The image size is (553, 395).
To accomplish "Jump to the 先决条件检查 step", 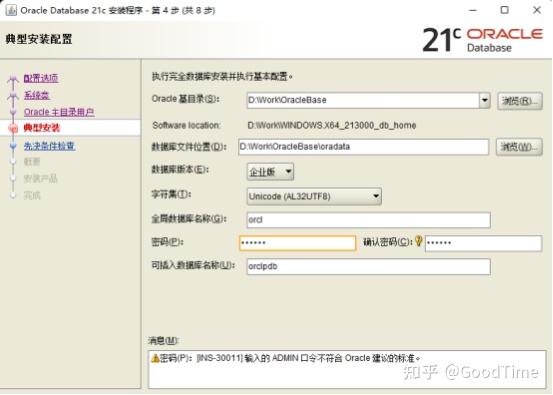I will (49, 146).
